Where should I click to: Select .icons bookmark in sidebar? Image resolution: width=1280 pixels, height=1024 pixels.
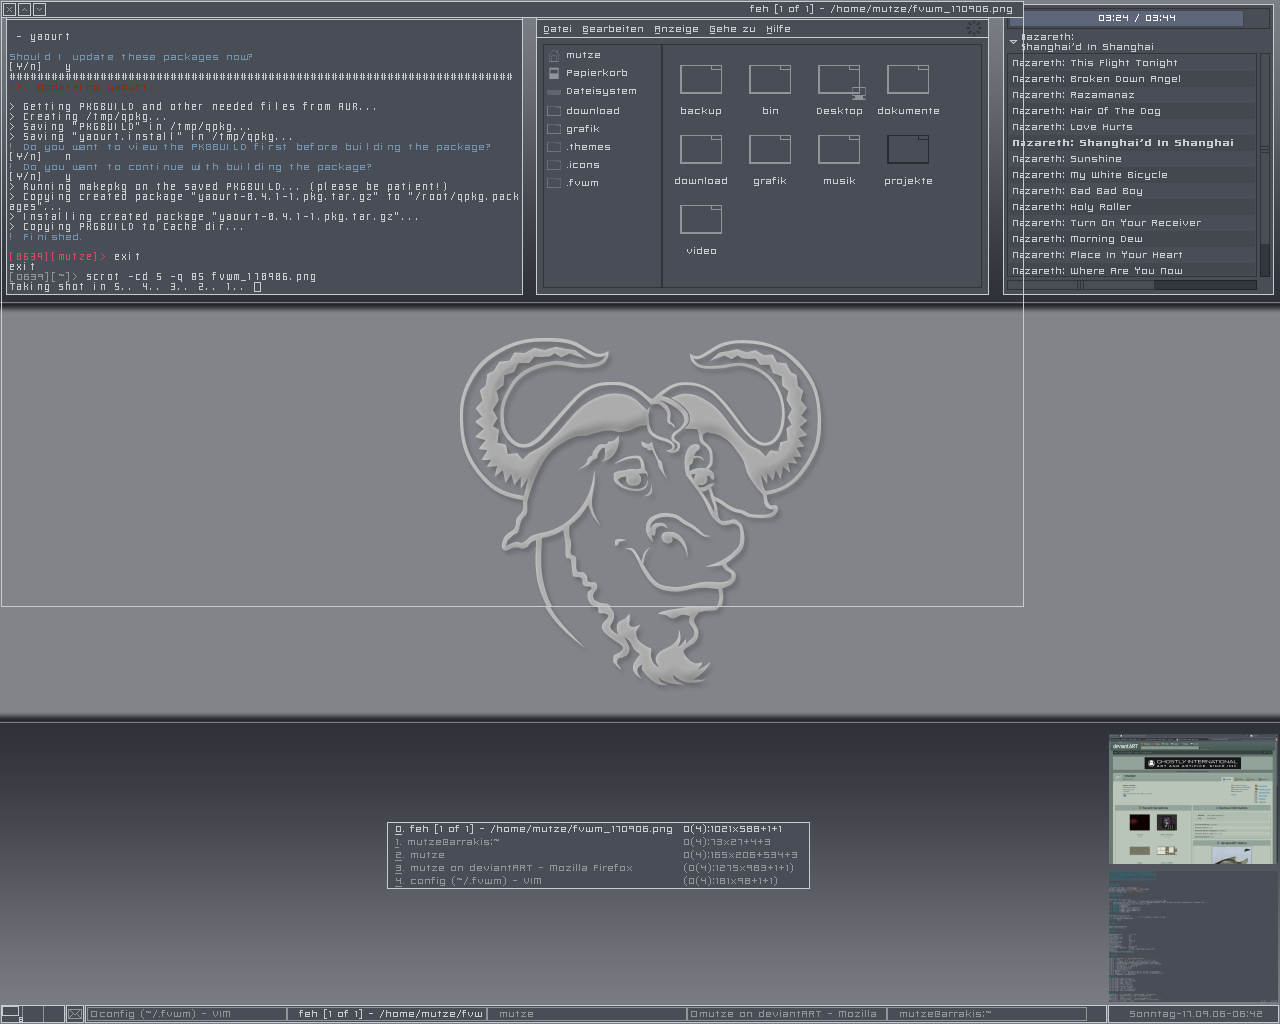[x=574, y=165]
